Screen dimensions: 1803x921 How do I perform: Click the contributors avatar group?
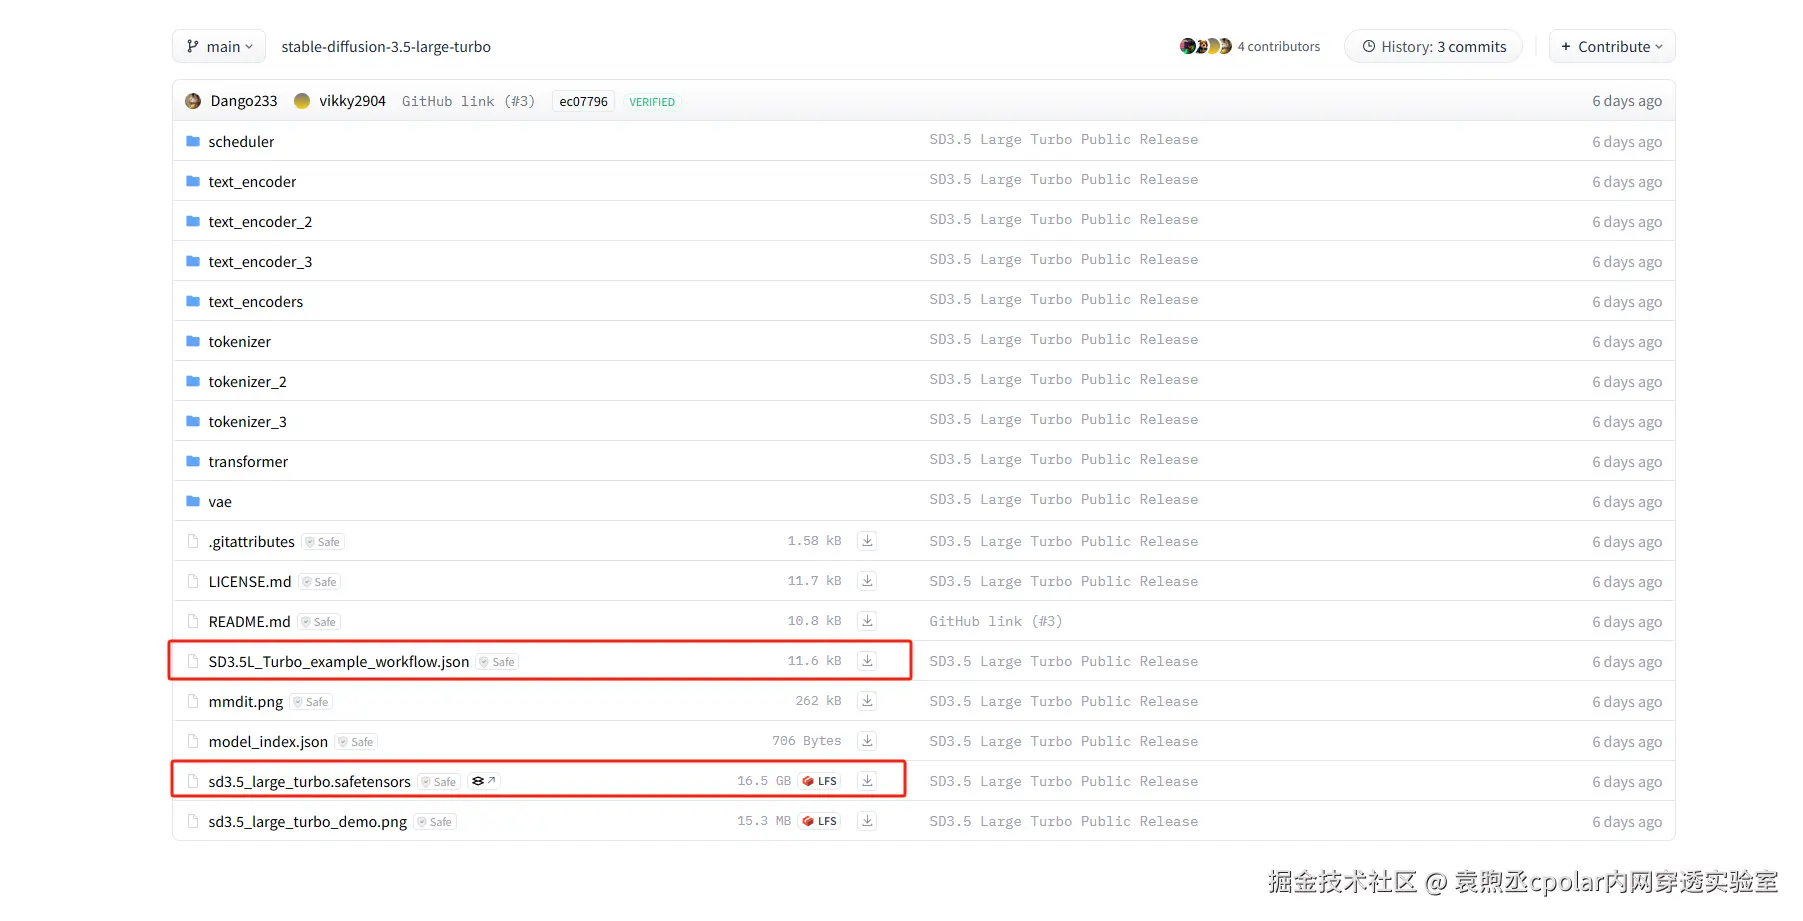pos(1205,46)
